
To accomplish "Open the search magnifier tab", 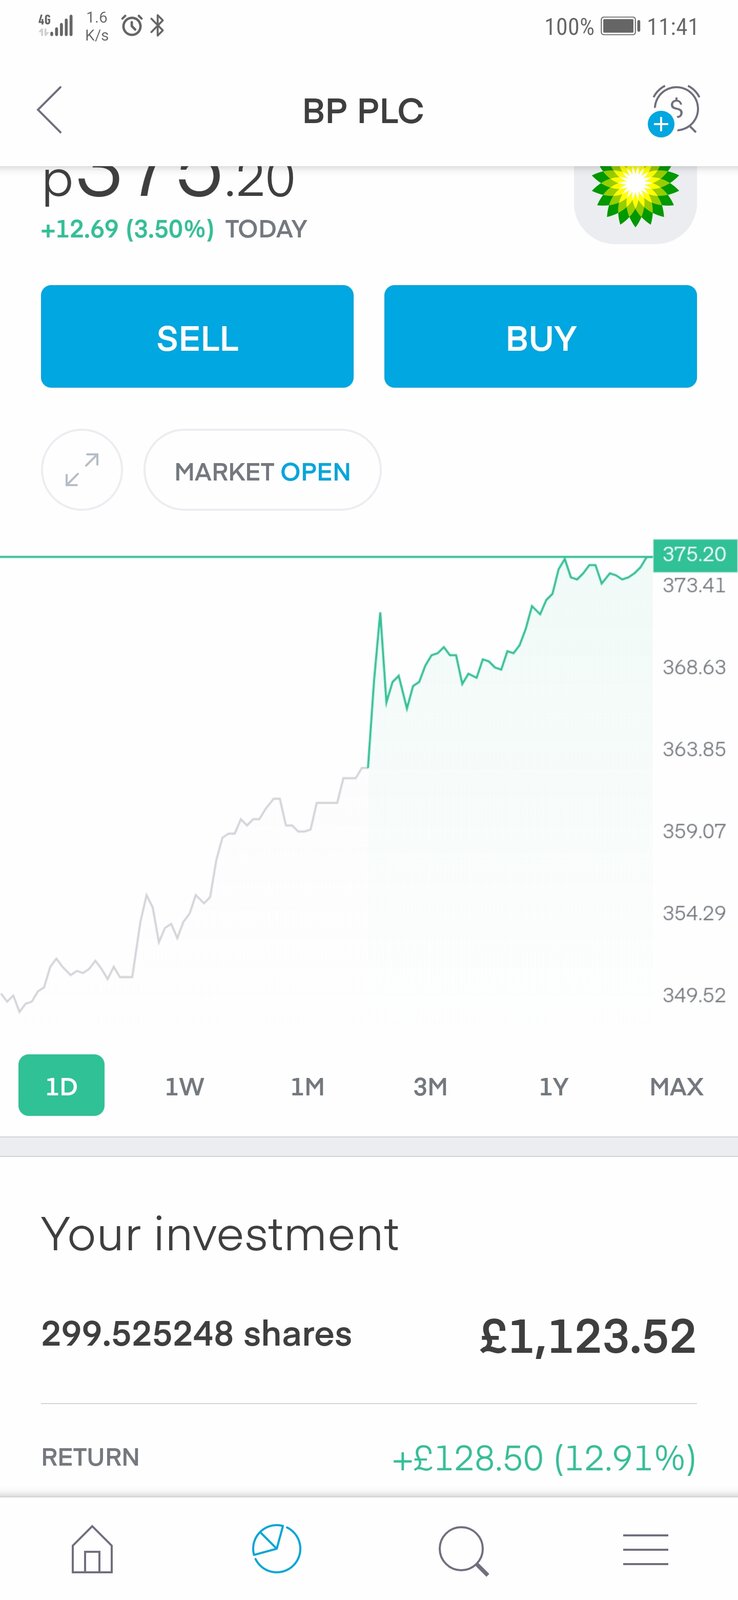I will (462, 1549).
